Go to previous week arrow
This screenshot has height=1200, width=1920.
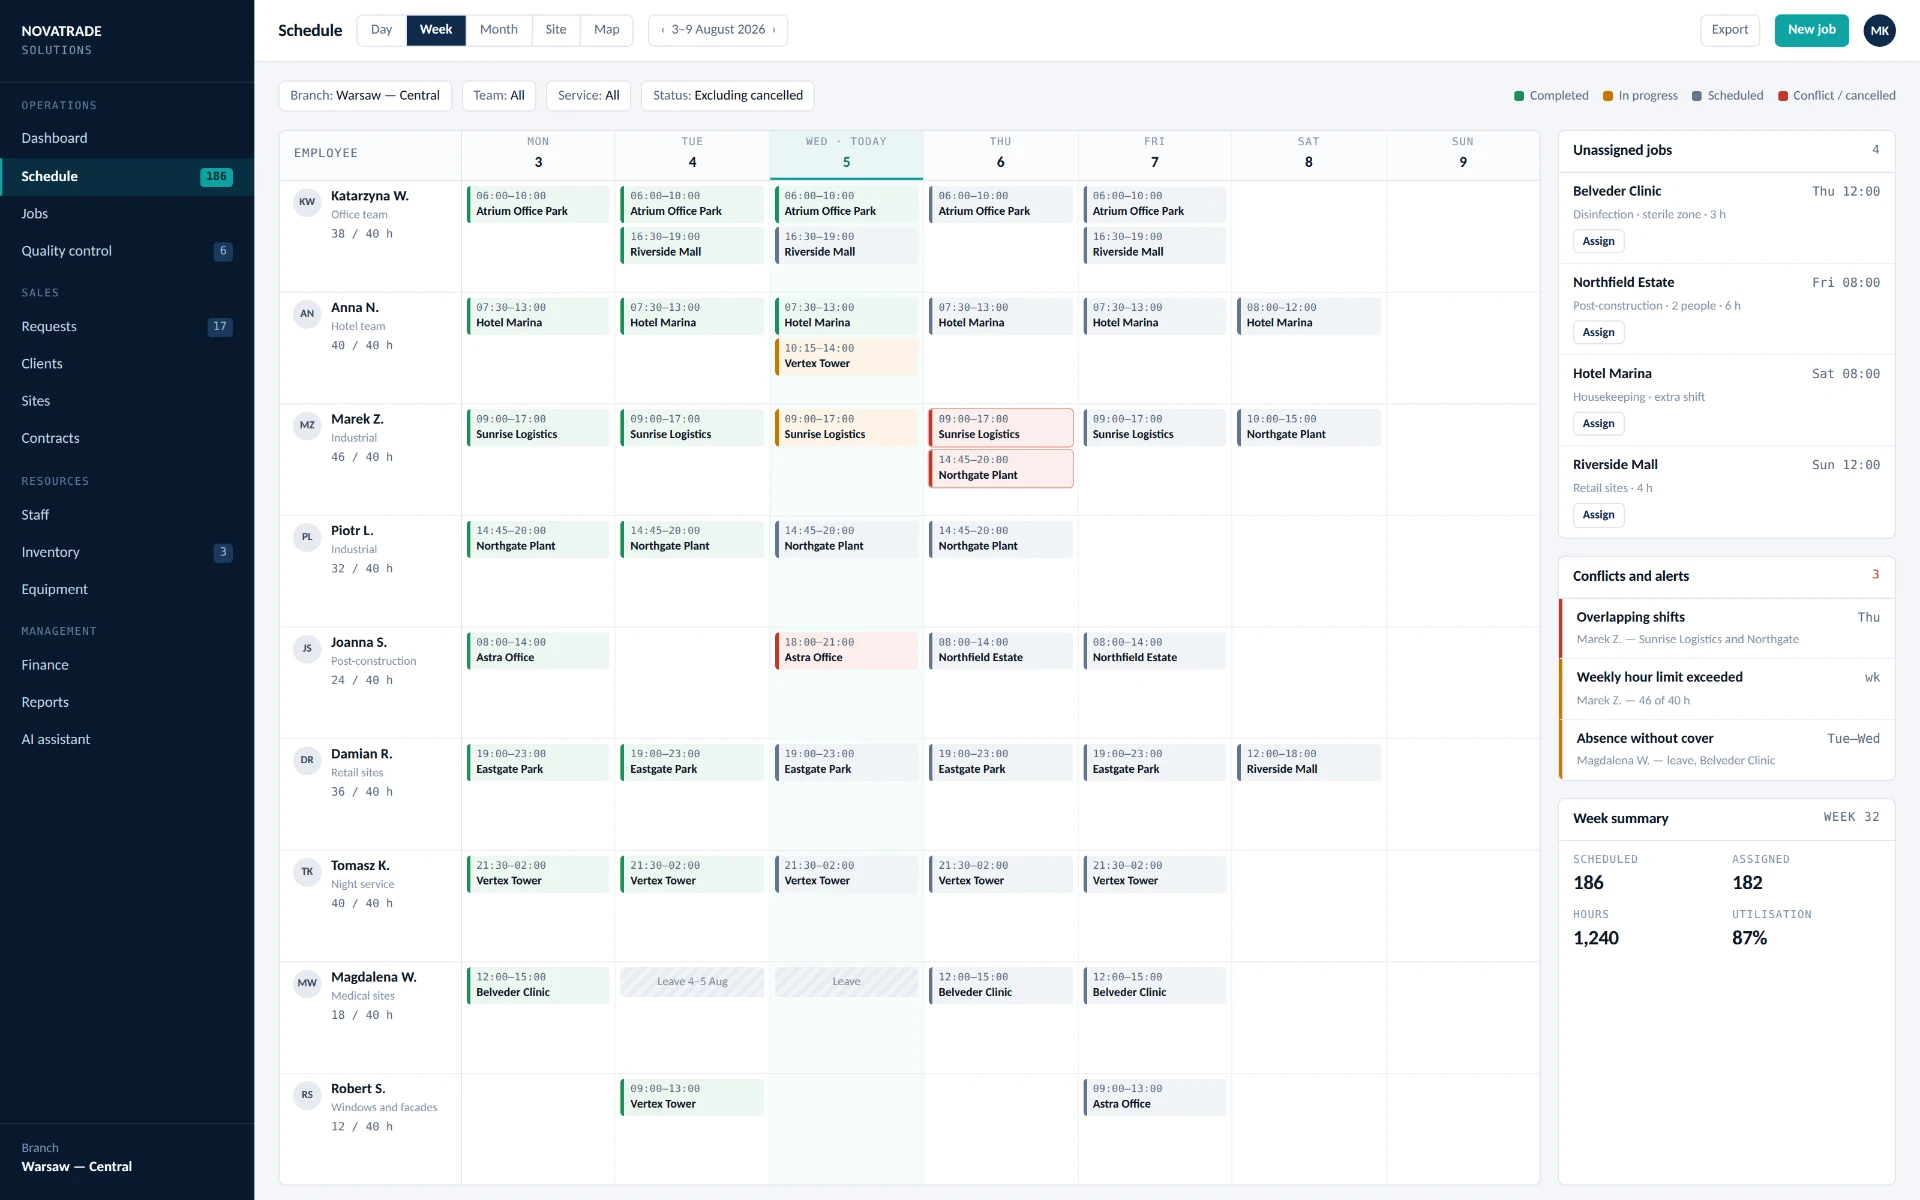[x=662, y=30]
